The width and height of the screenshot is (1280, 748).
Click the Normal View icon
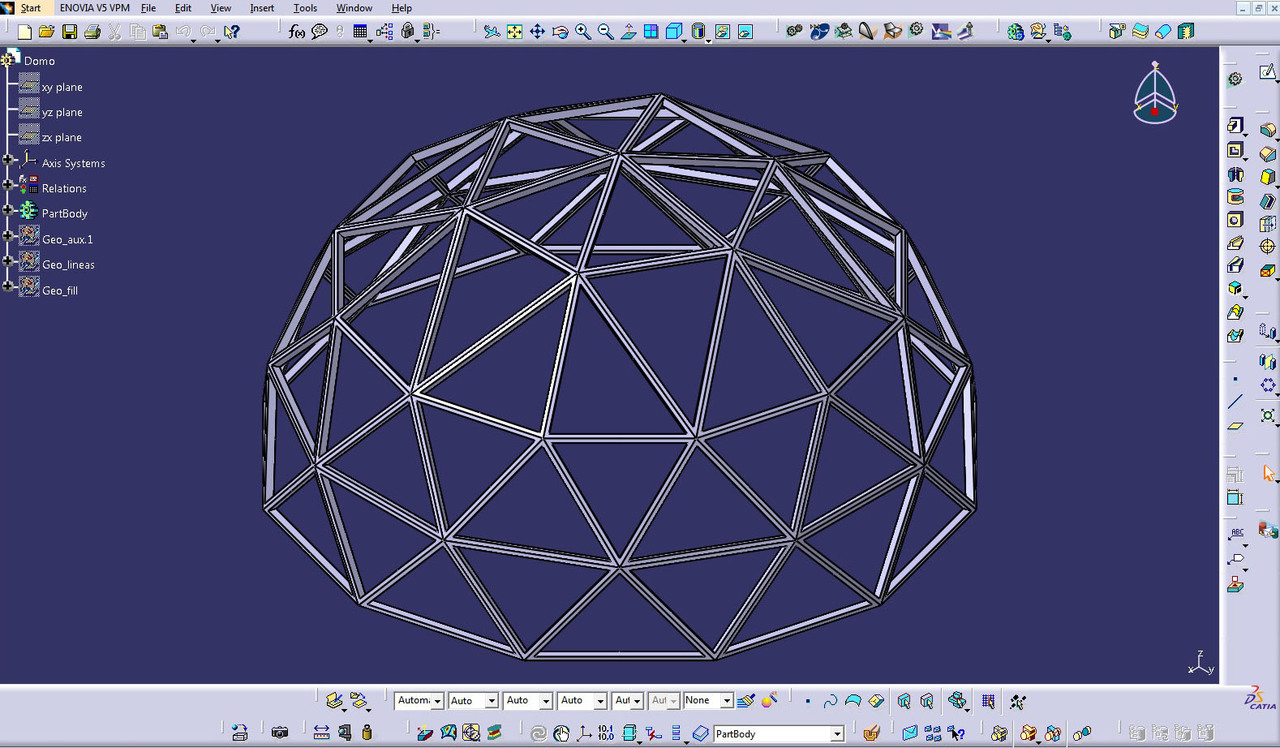coord(629,32)
